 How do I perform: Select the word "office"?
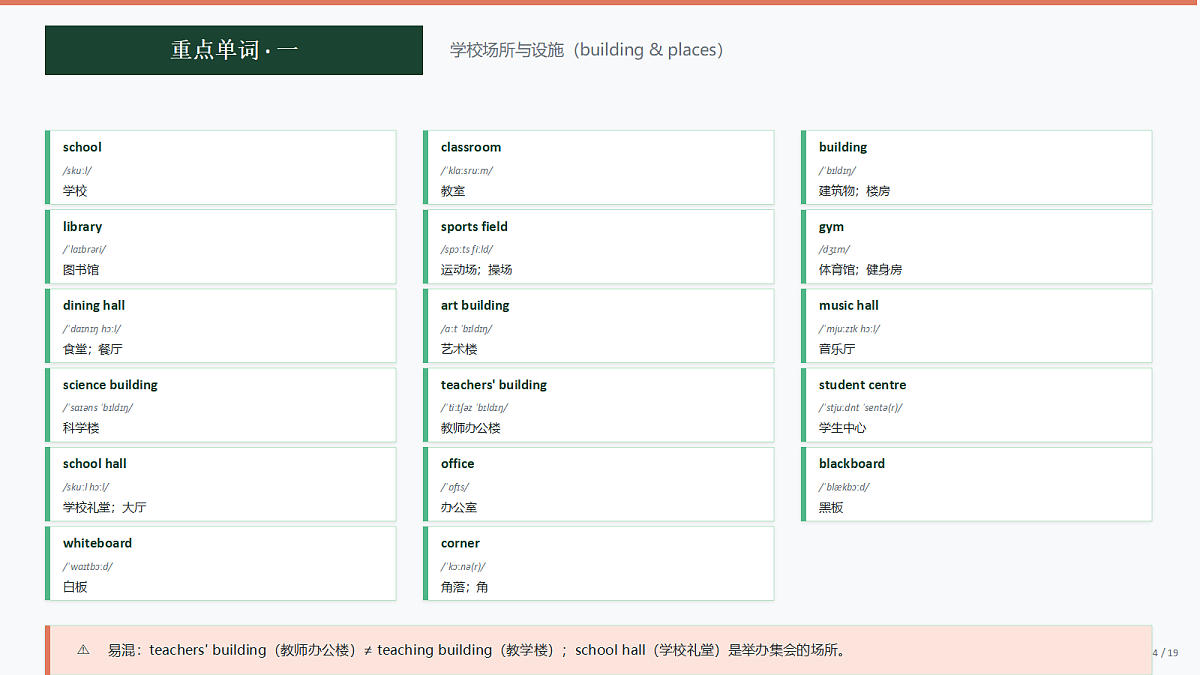[457, 464]
